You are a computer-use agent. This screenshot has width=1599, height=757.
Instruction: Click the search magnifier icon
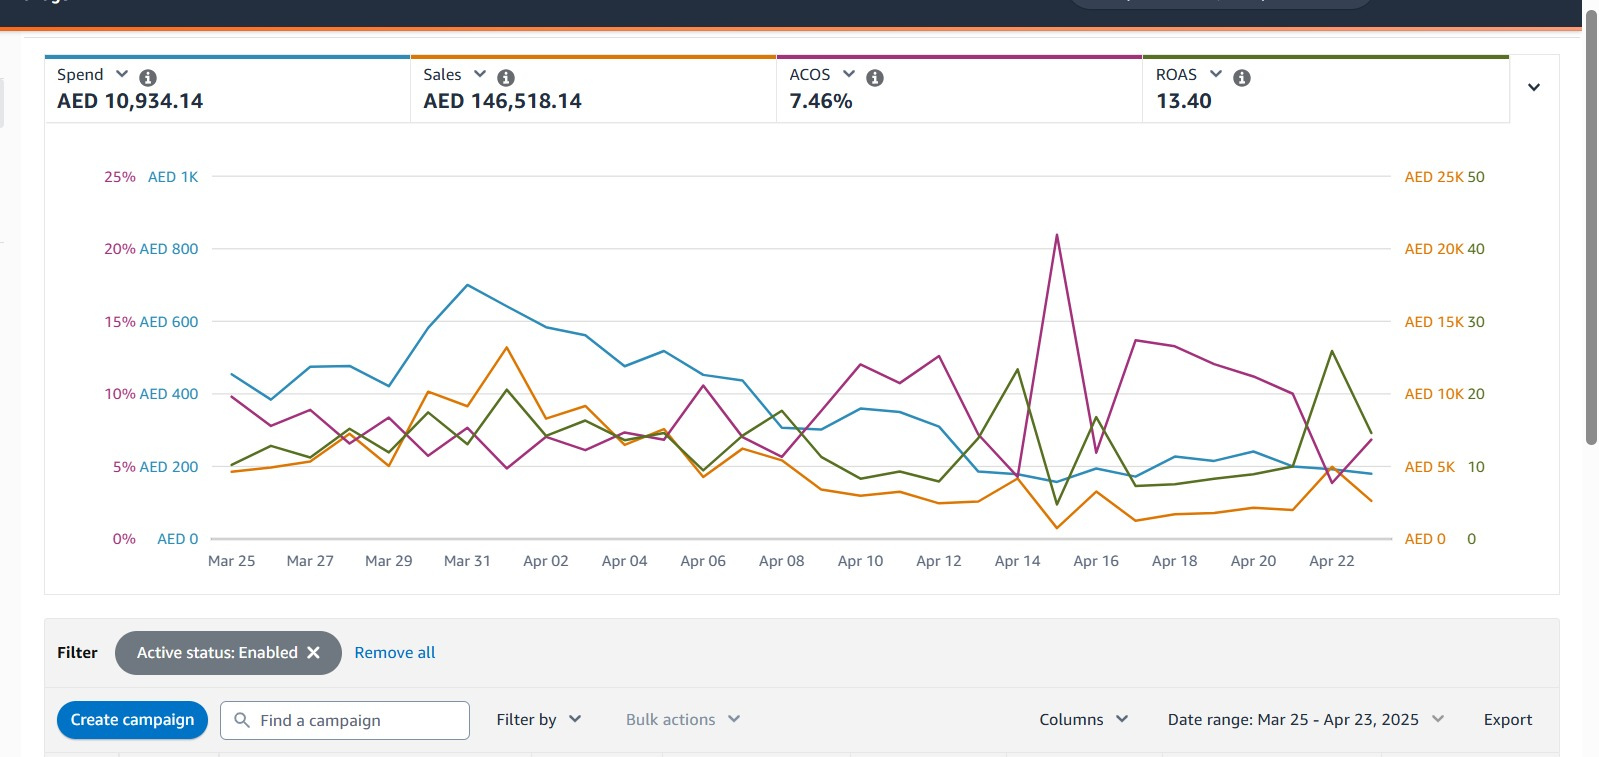point(242,720)
